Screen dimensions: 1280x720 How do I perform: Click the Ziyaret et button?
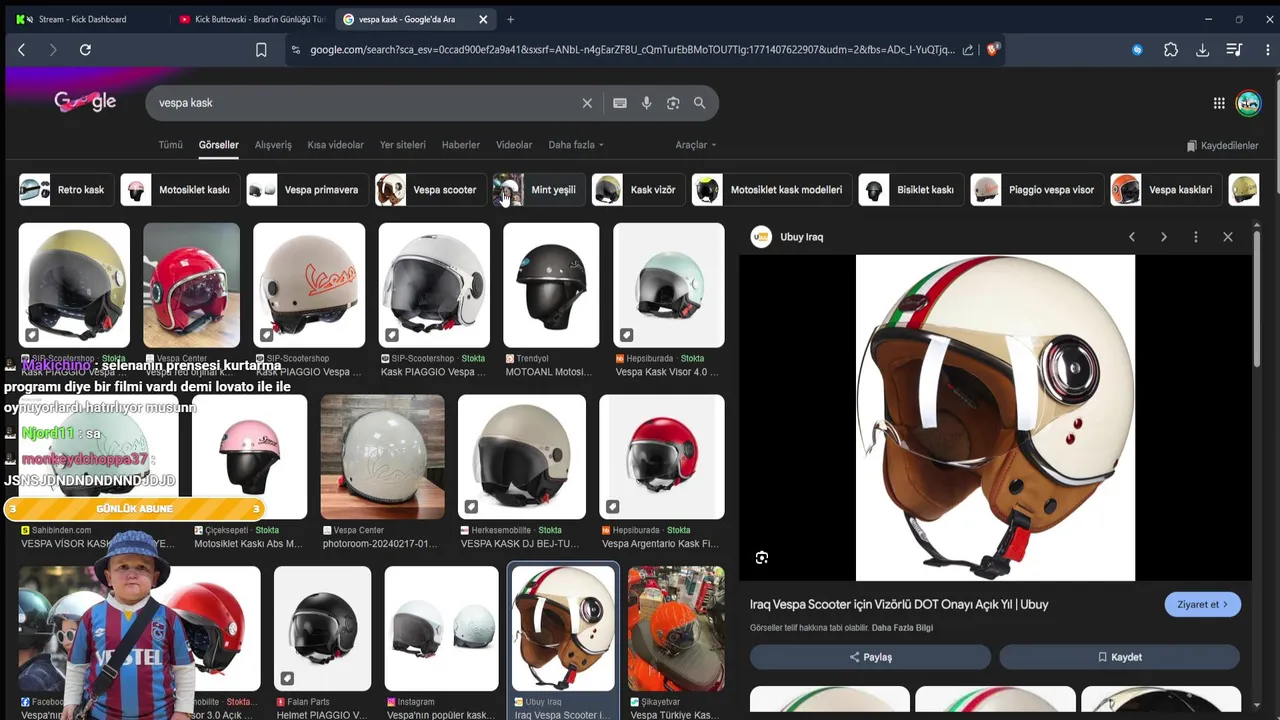[1203, 604]
